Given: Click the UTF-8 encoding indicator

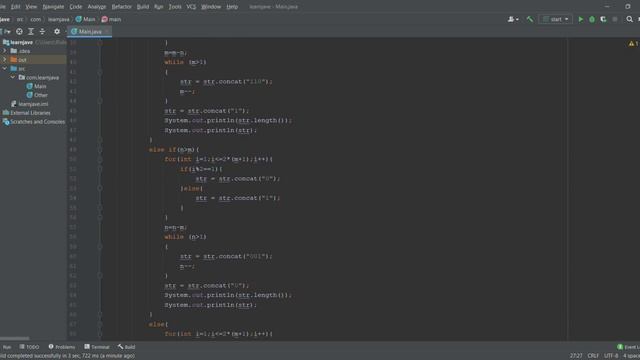Looking at the screenshot, I should click(611, 356).
